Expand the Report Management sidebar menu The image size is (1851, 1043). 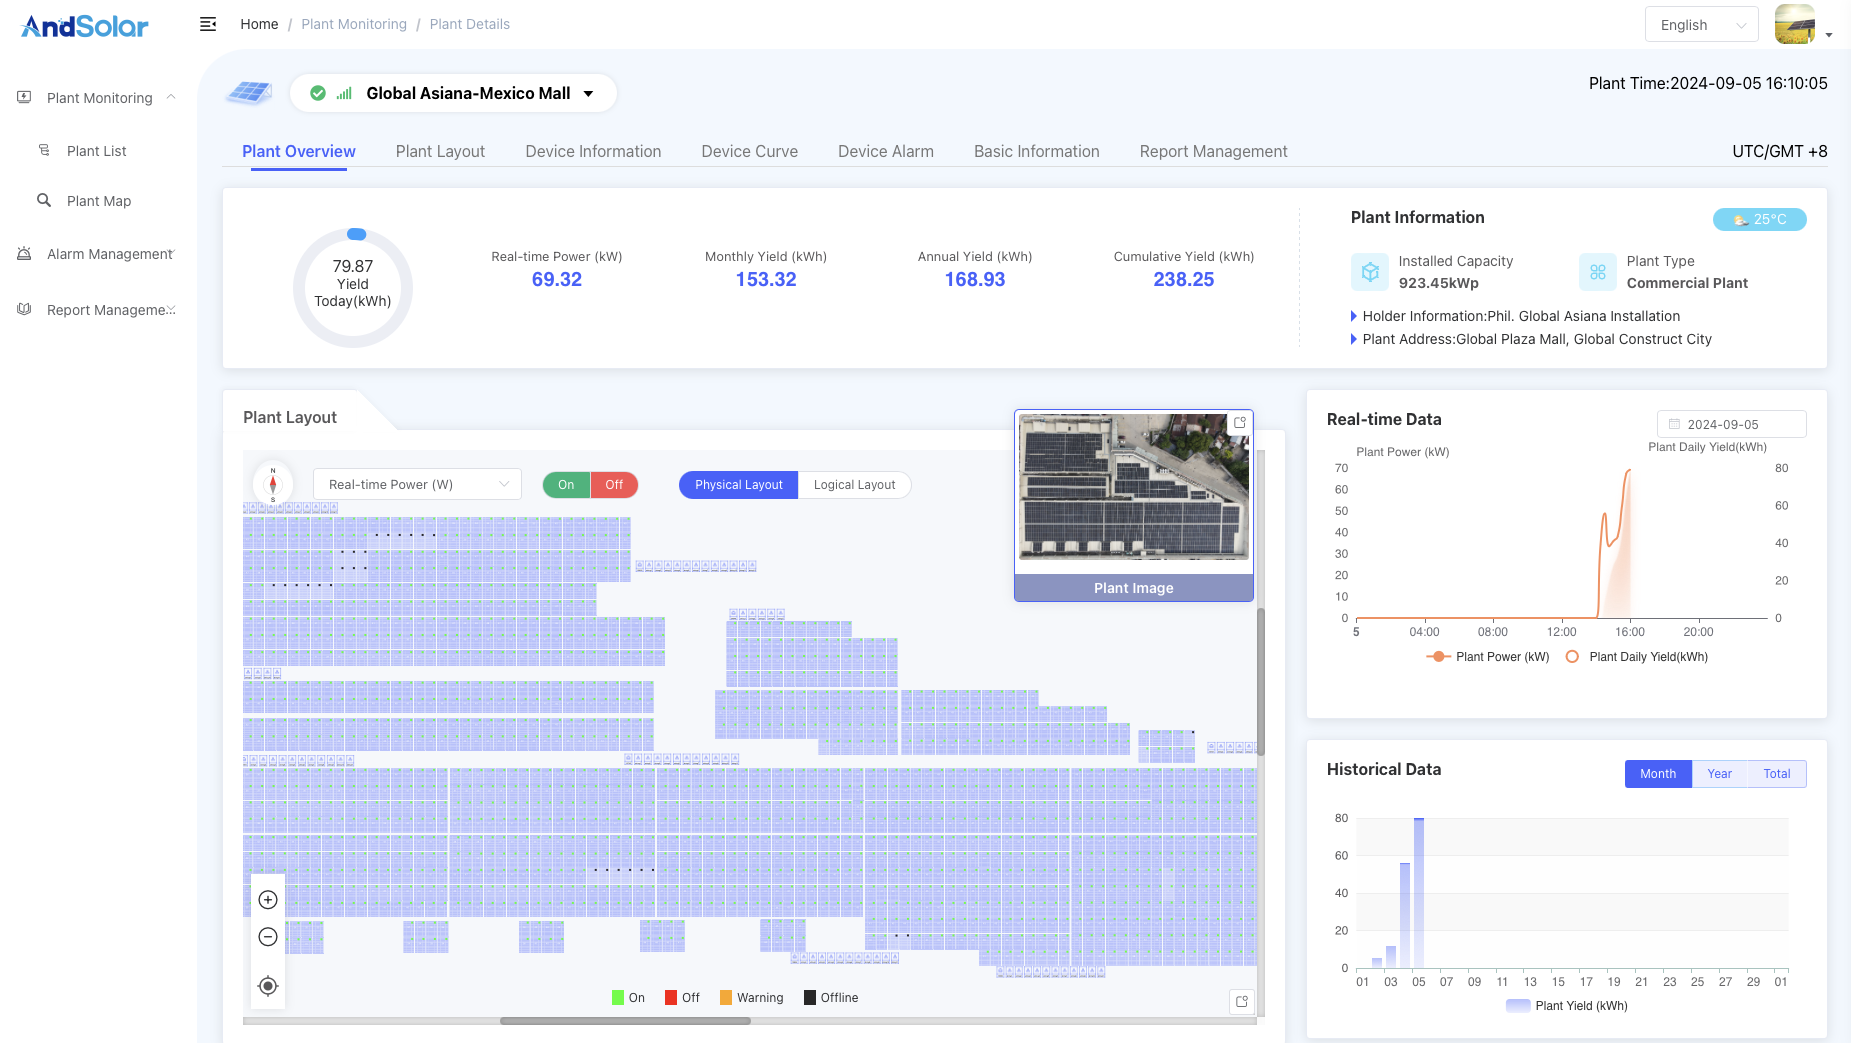[x=171, y=309]
